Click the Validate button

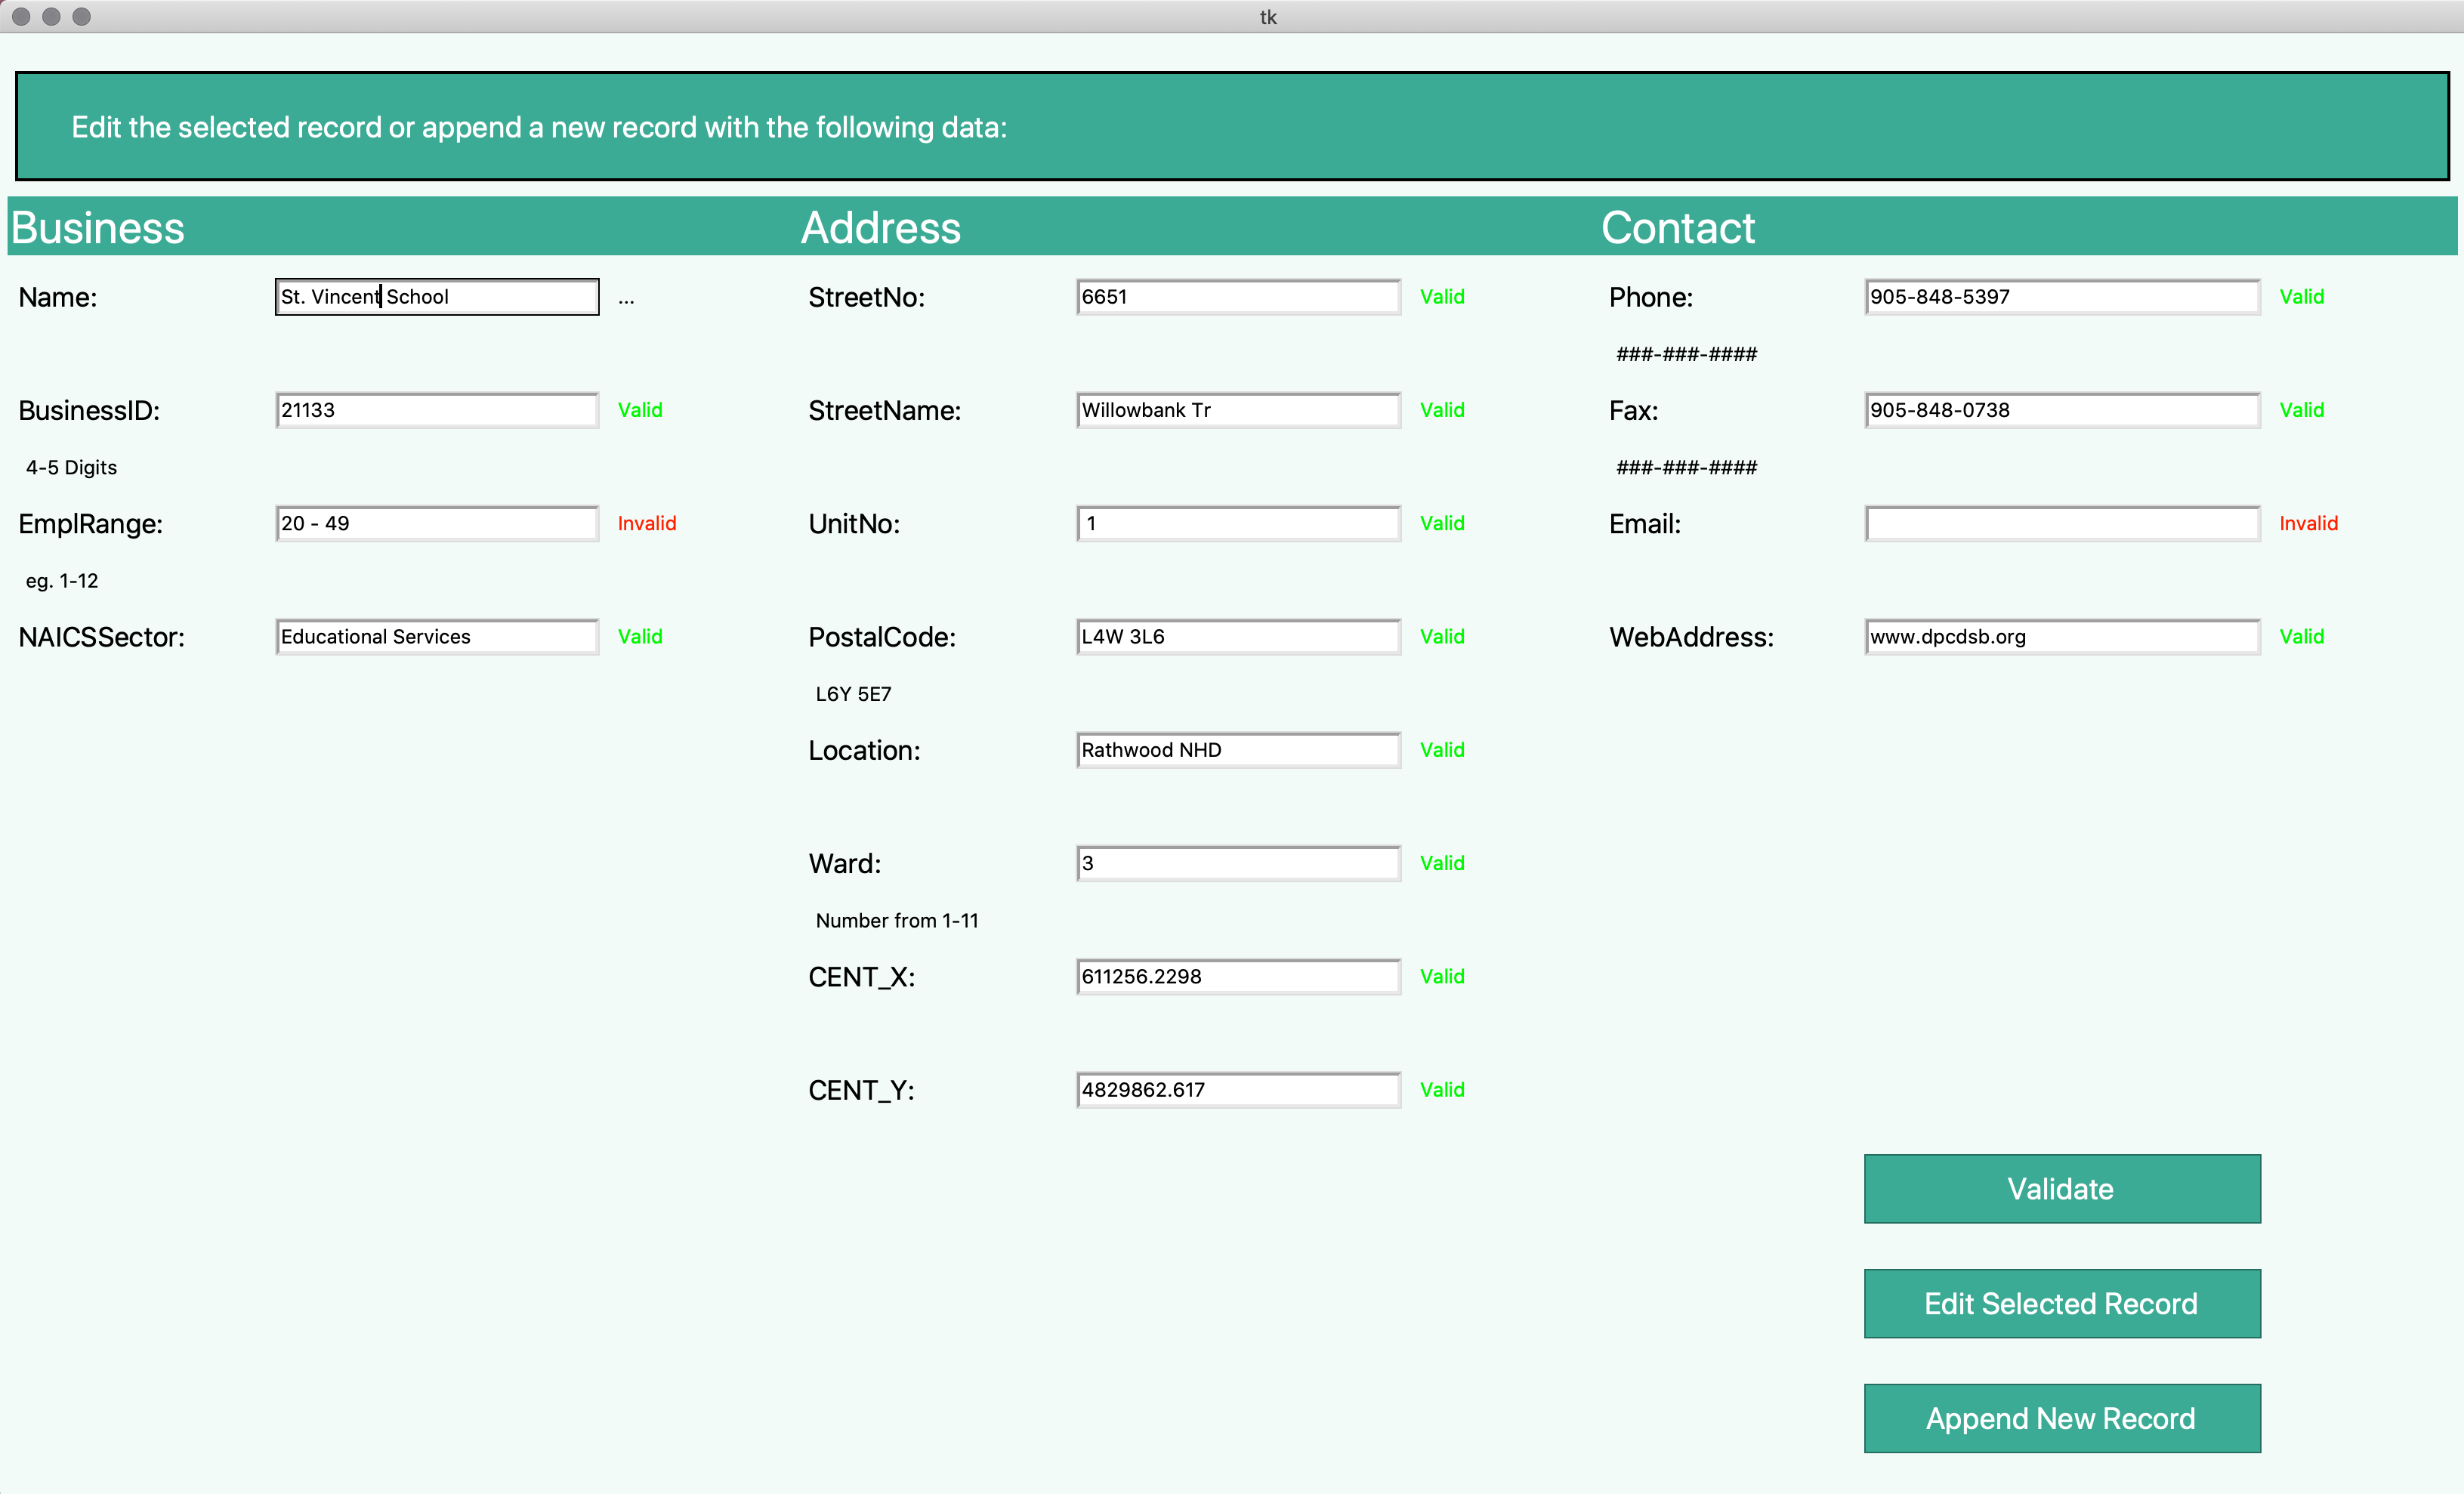click(2061, 1188)
